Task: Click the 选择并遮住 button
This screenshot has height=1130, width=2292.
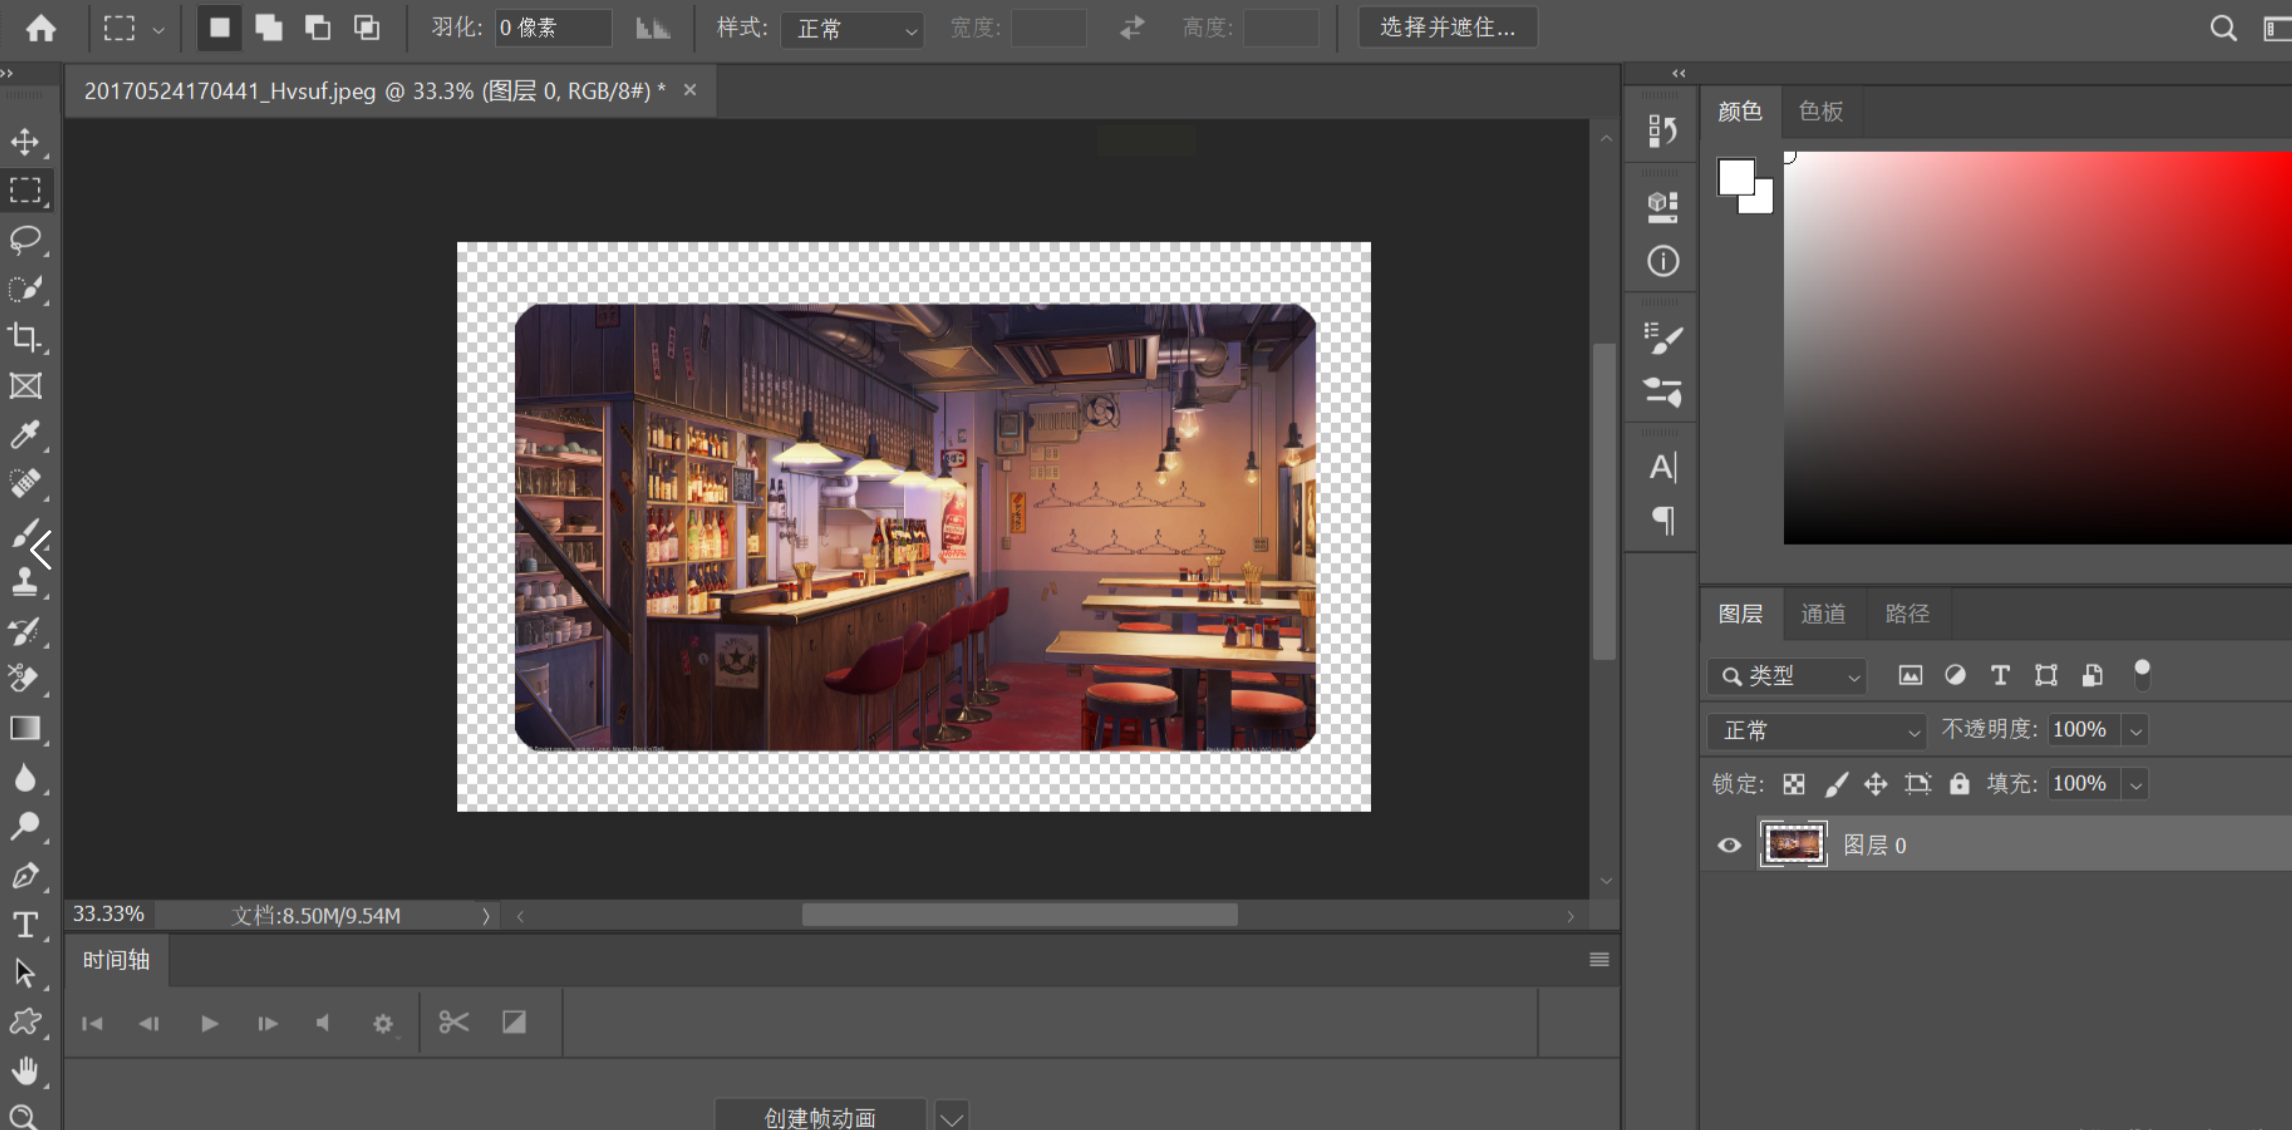Action: 1447,28
